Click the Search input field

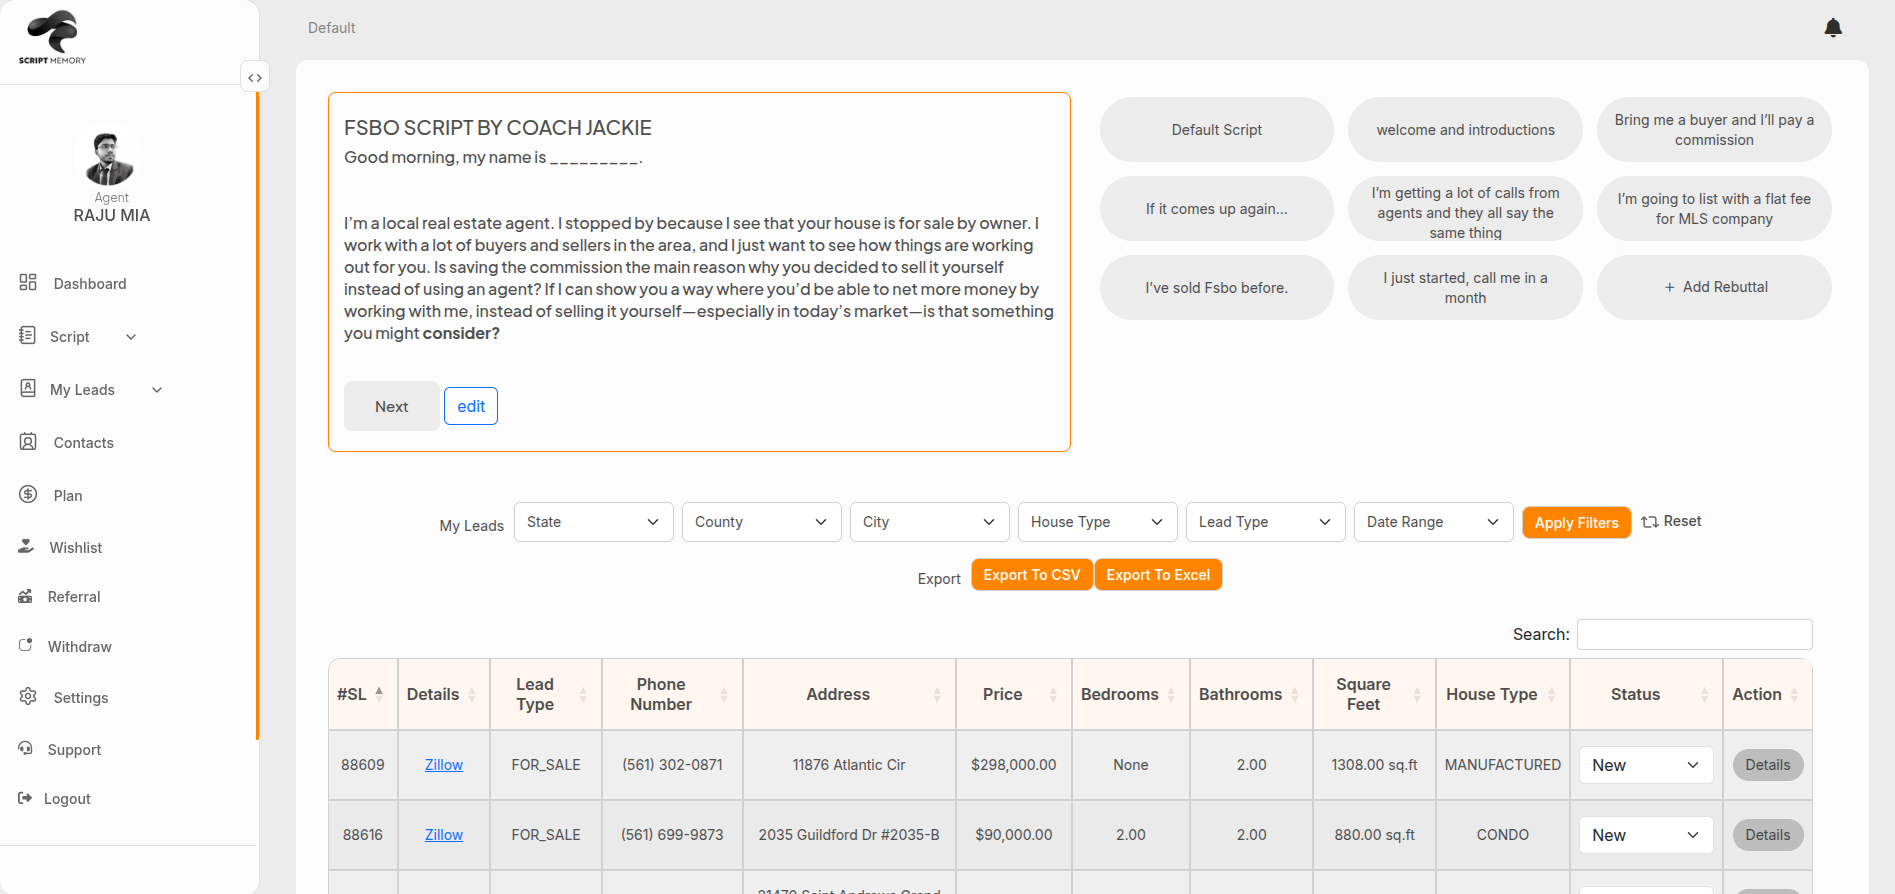coord(1694,634)
